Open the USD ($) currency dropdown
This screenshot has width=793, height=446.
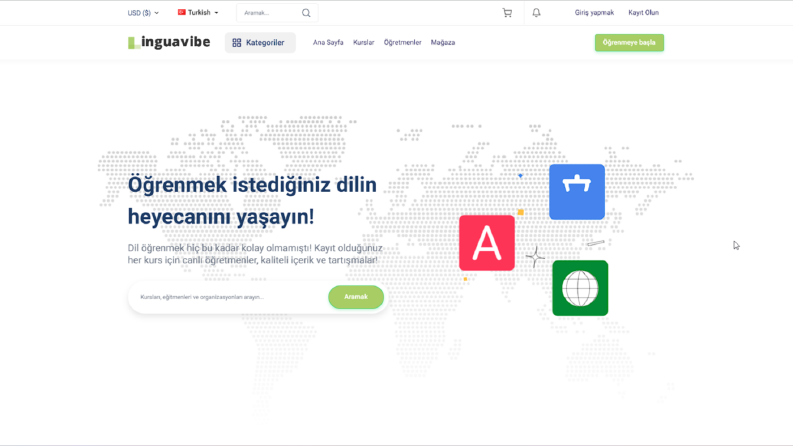pos(143,13)
